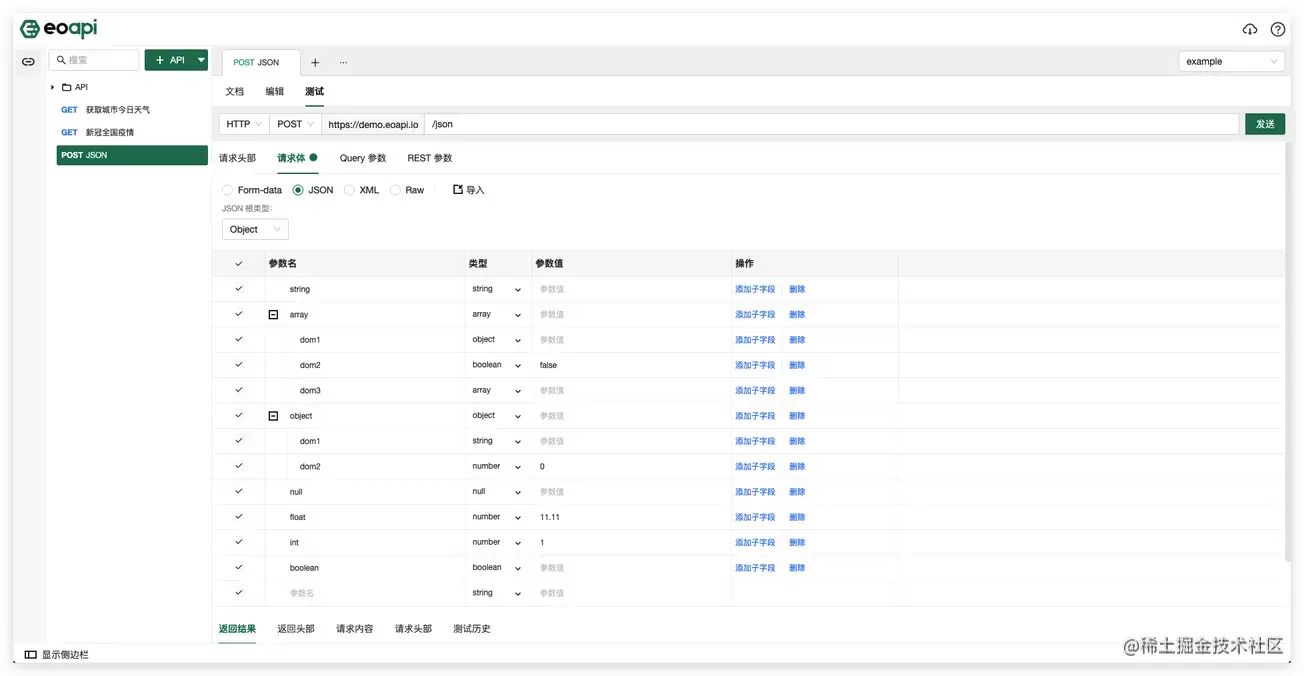1304x676 pixels.
Task: Open the 请求头部 tab above the body options
Action: coord(238,158)
